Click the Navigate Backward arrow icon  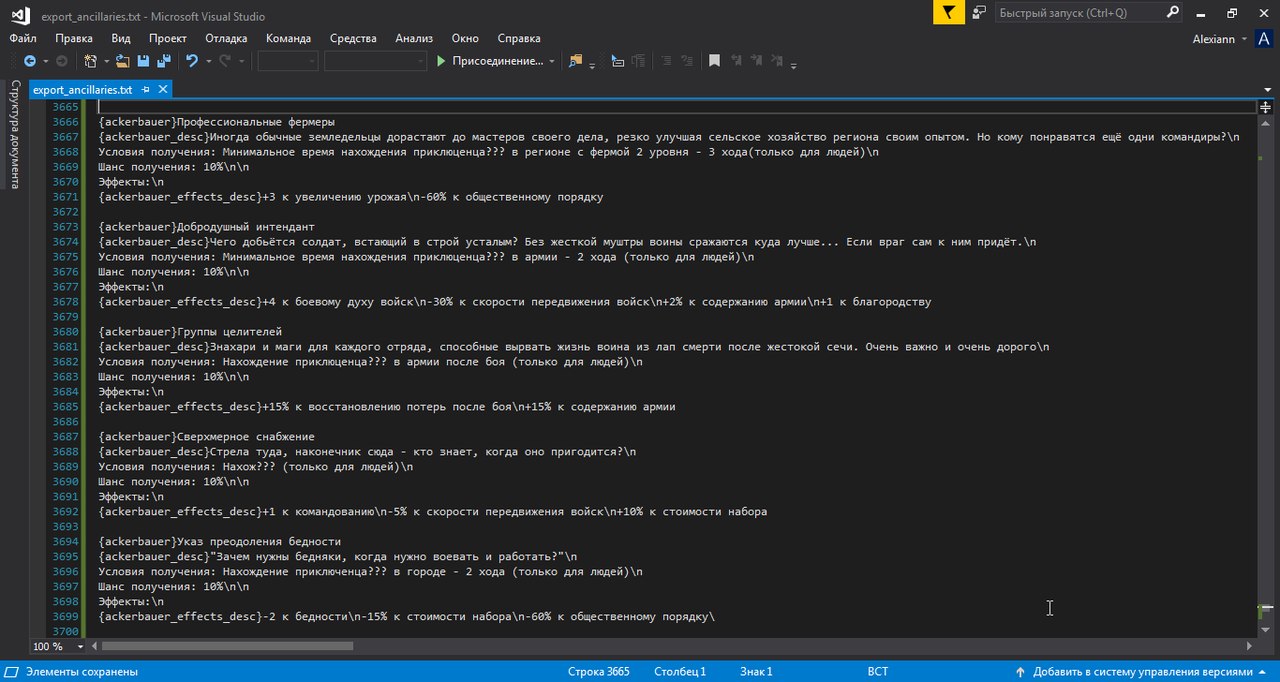point(30,61)
